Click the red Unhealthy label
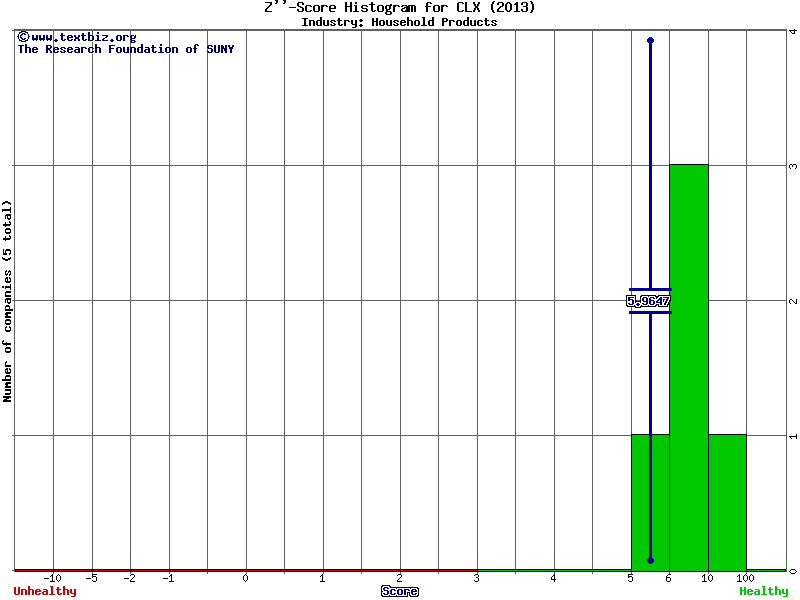 pos(45,591)
